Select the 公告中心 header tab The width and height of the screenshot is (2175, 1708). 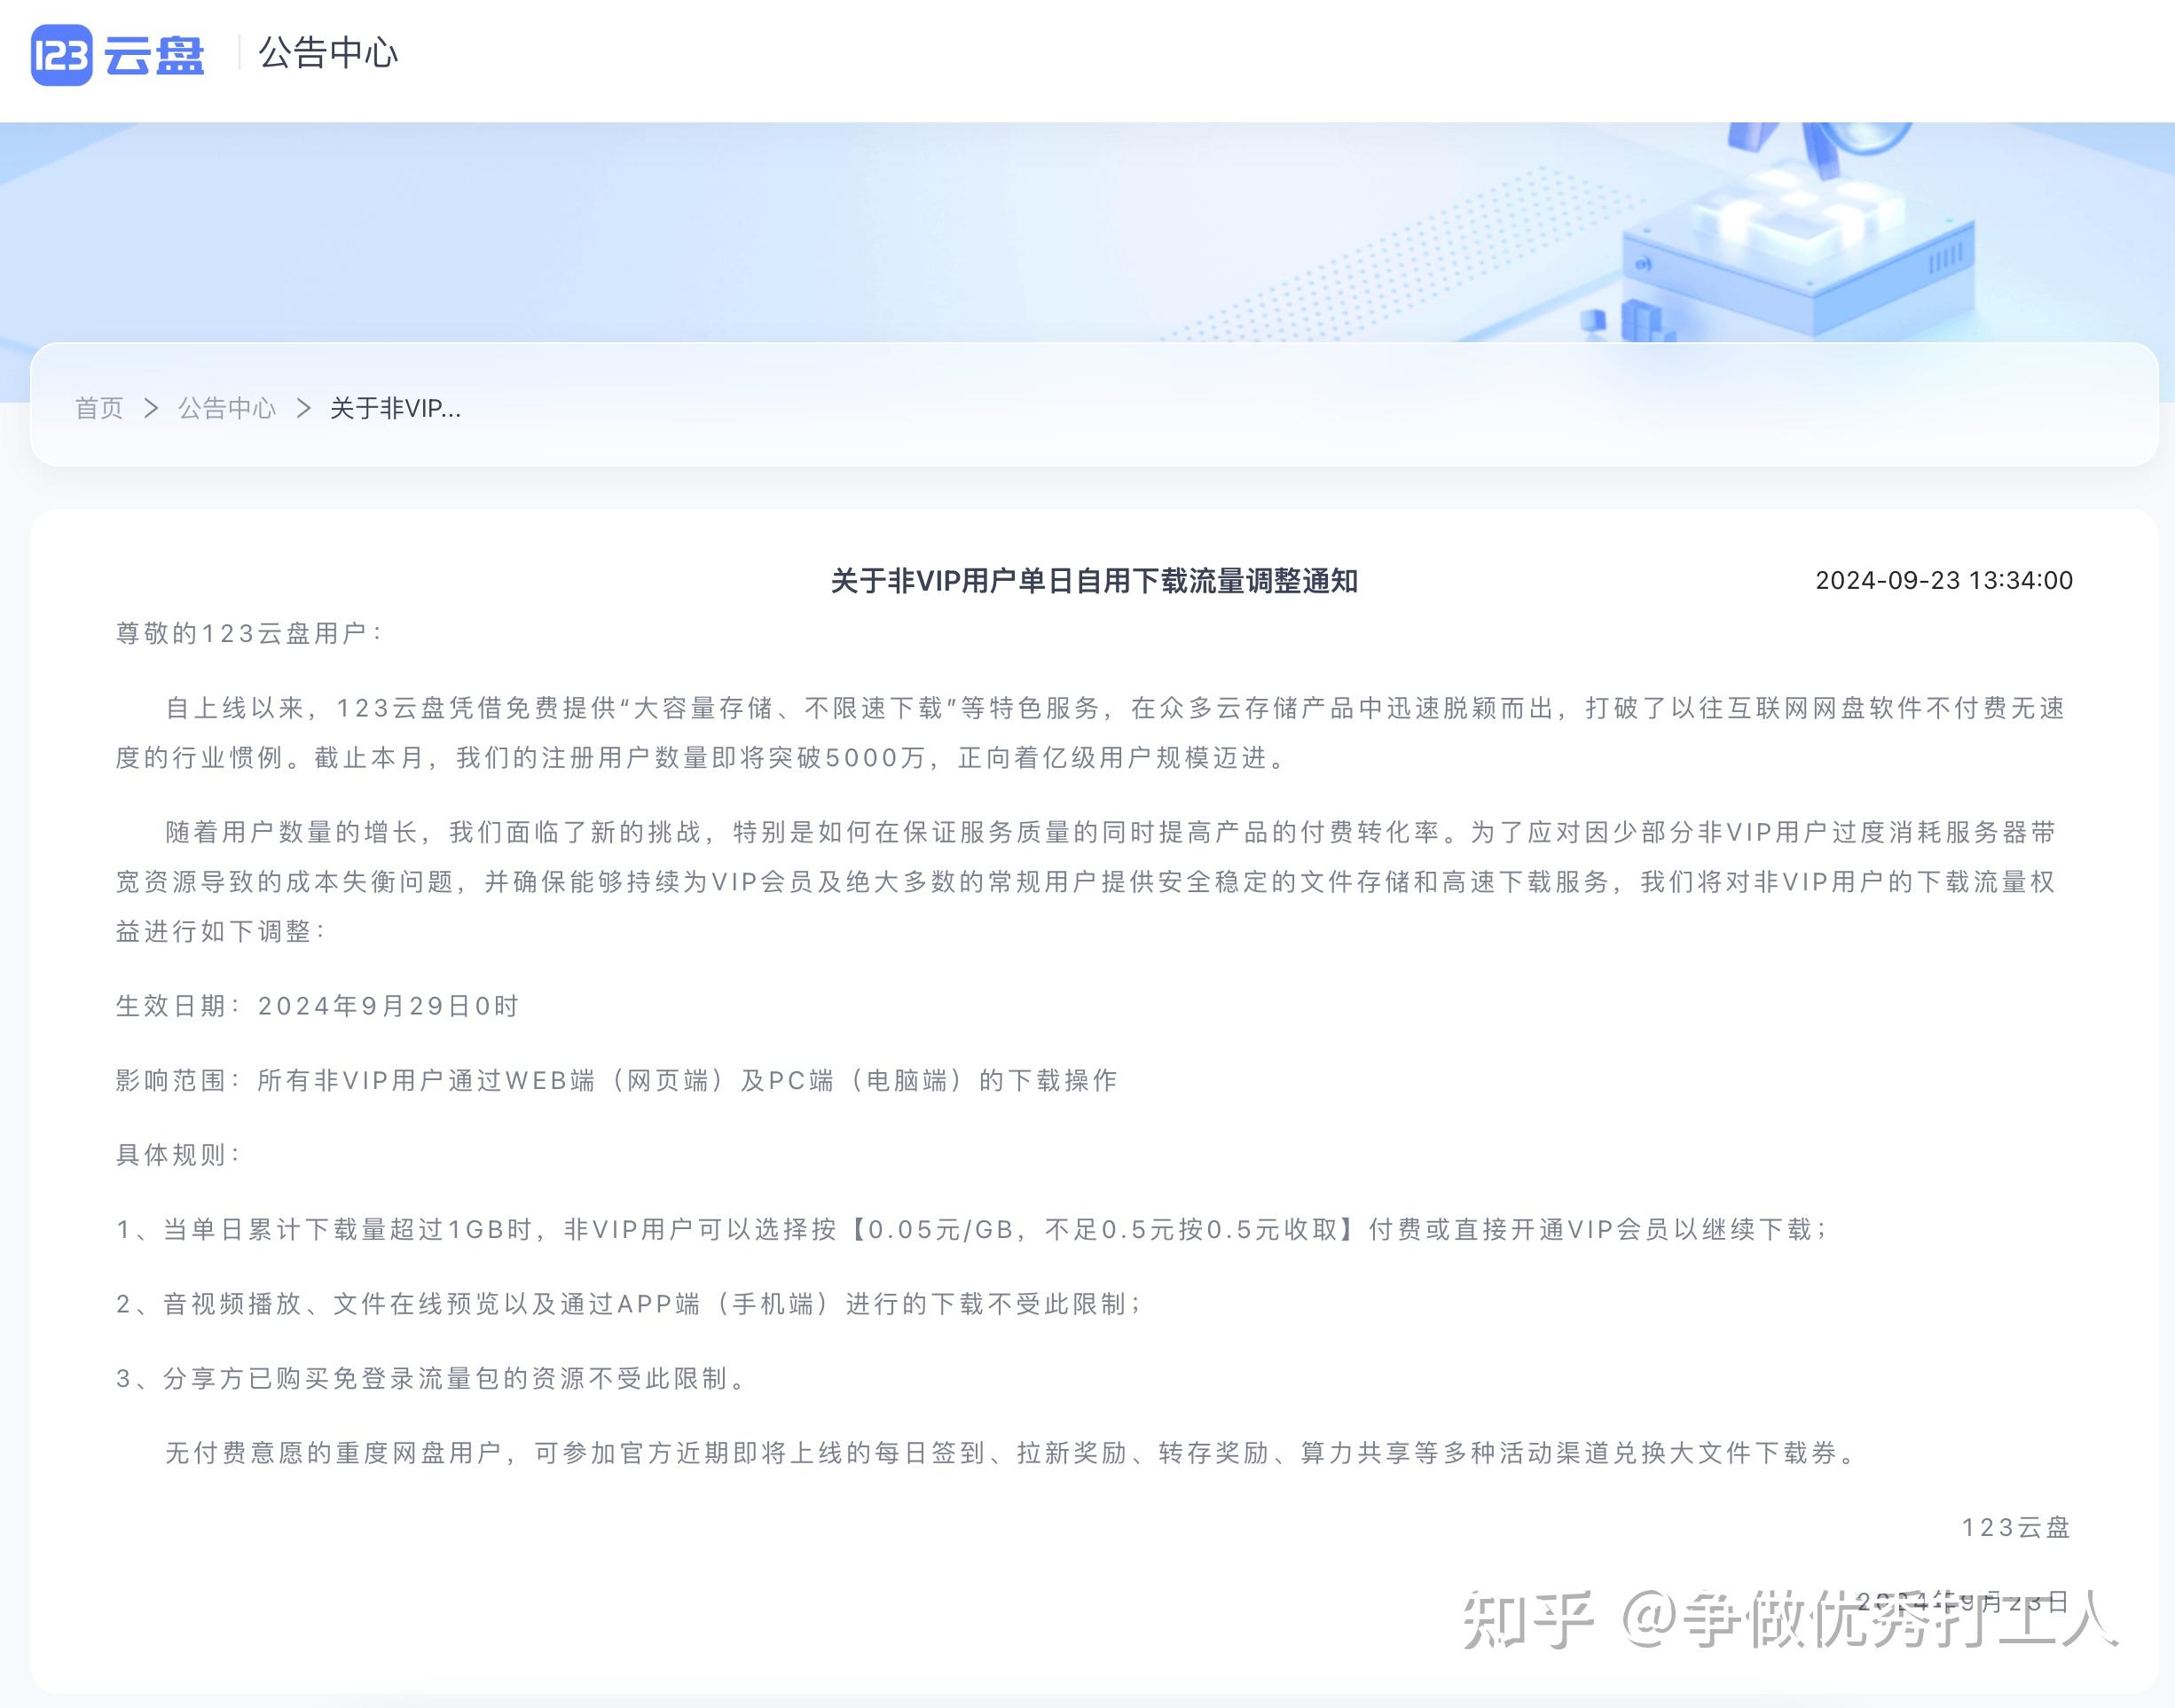click(x=328, y=55)
